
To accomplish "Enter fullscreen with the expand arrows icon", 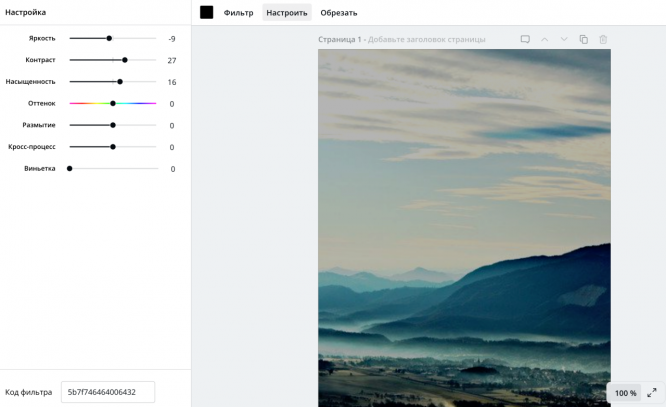I will [x=652, y=393].
